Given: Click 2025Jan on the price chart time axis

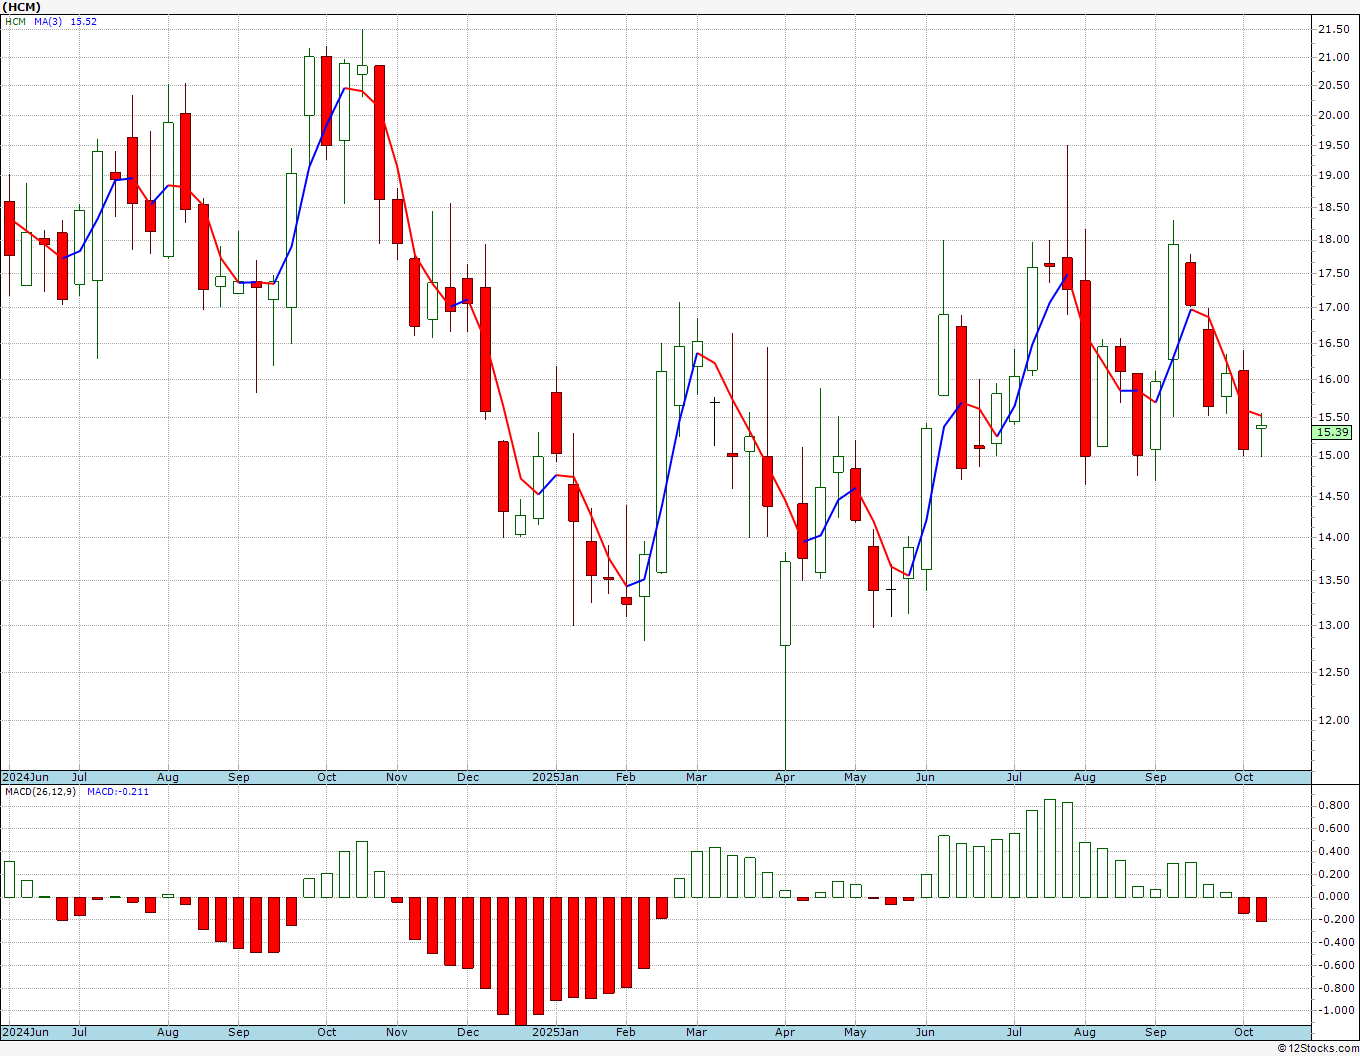Looking at the screenshot, I should click(x=555, y=778).
